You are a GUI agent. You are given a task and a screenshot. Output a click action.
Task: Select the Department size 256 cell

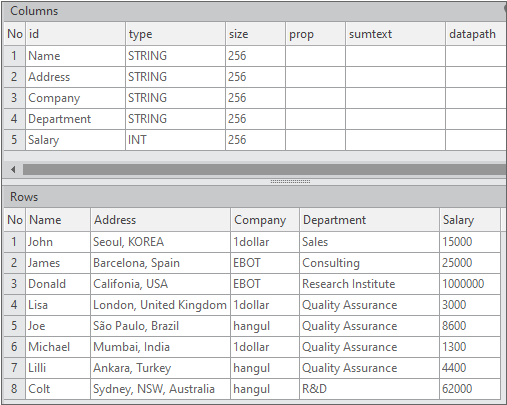click(x=255, y=119)
